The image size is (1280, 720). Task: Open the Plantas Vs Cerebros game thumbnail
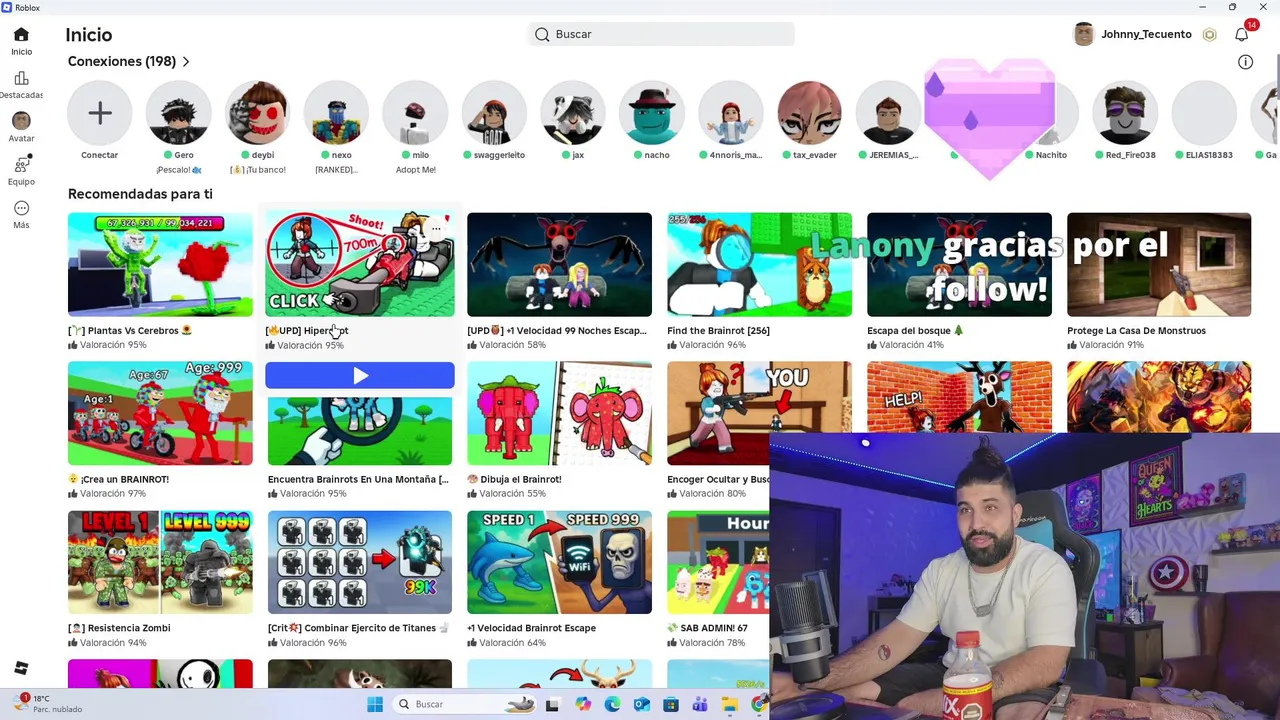coord(160,265)
